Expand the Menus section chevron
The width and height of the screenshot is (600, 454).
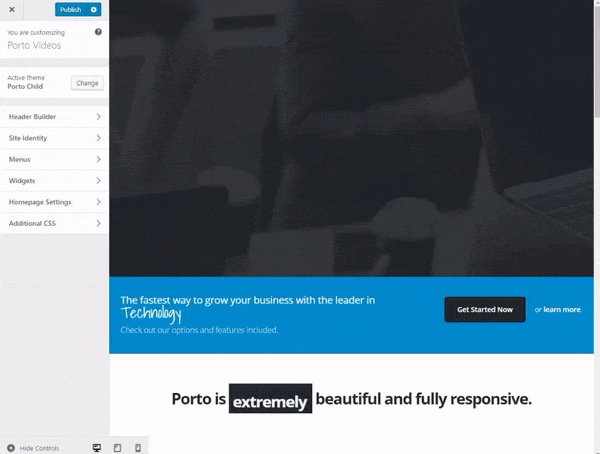coord(98,159)
